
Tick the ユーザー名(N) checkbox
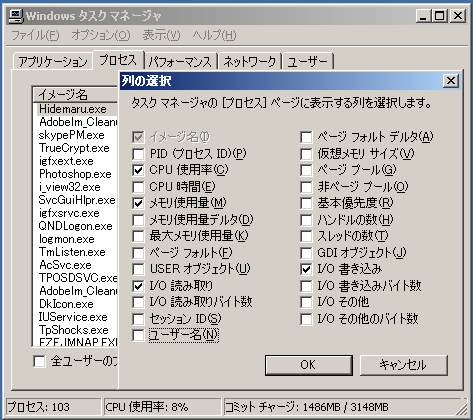138,335
